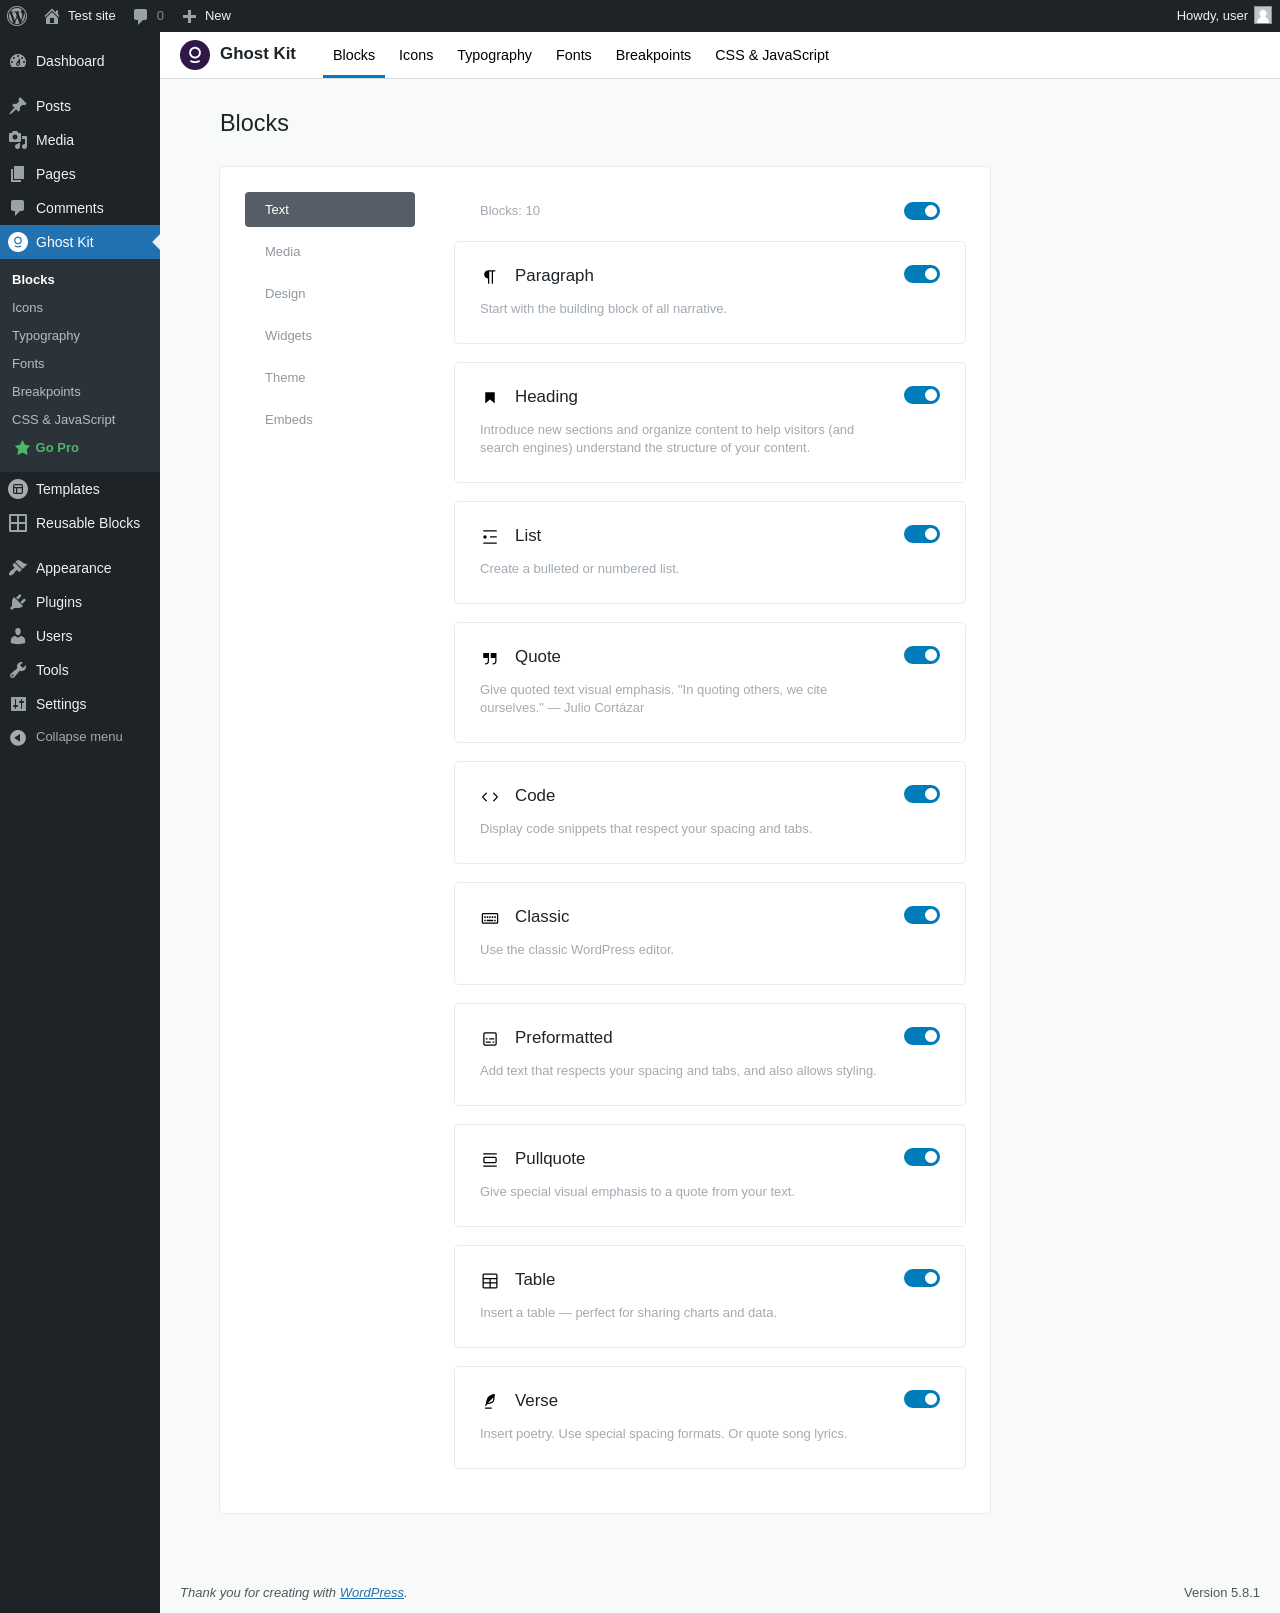Select the Media block category
Screen dimensions: 1280x1613
click(330, 252)
